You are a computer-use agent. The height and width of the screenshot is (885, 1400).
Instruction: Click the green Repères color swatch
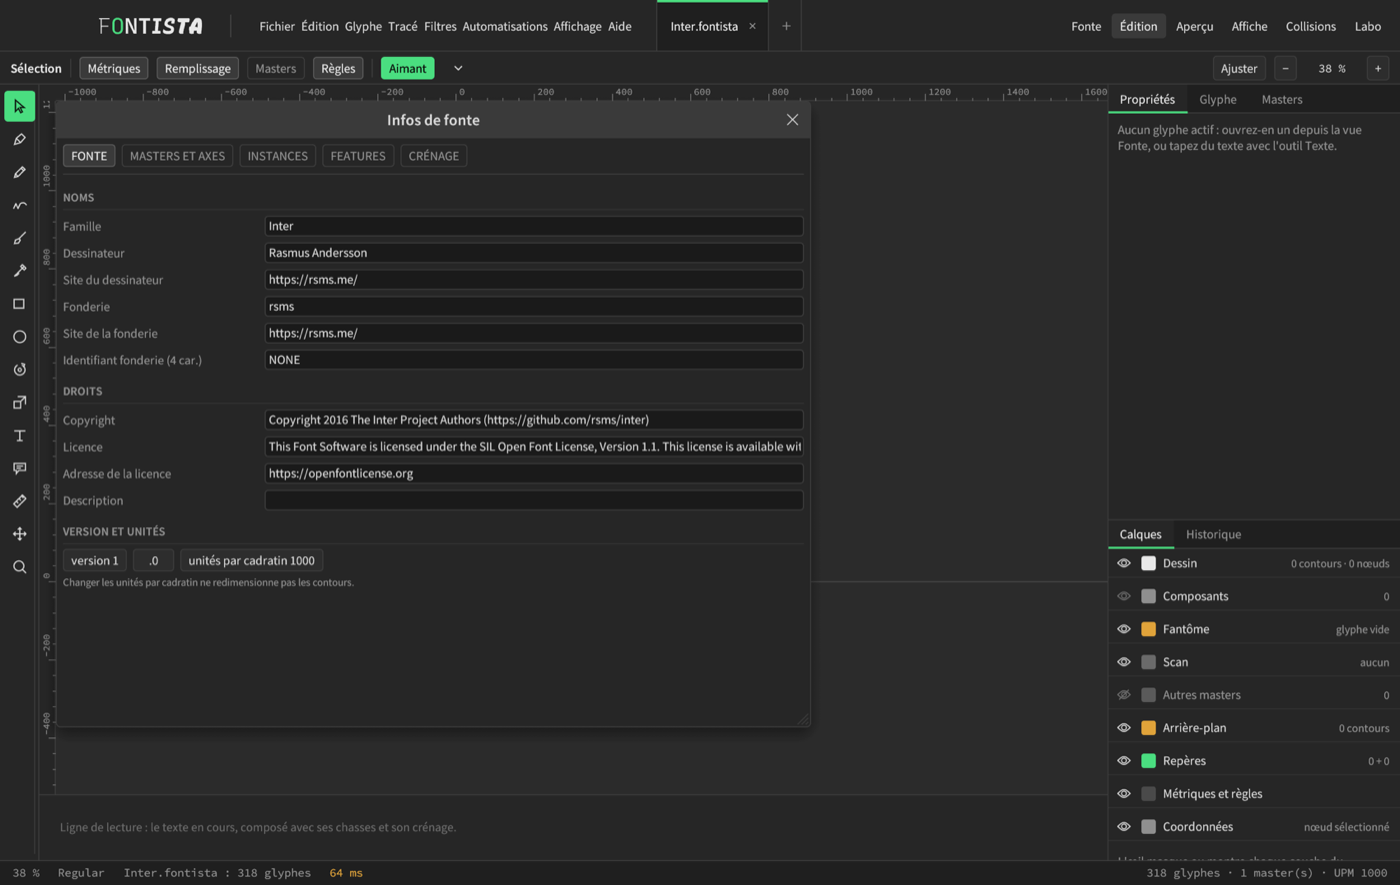pos(1148,761)
